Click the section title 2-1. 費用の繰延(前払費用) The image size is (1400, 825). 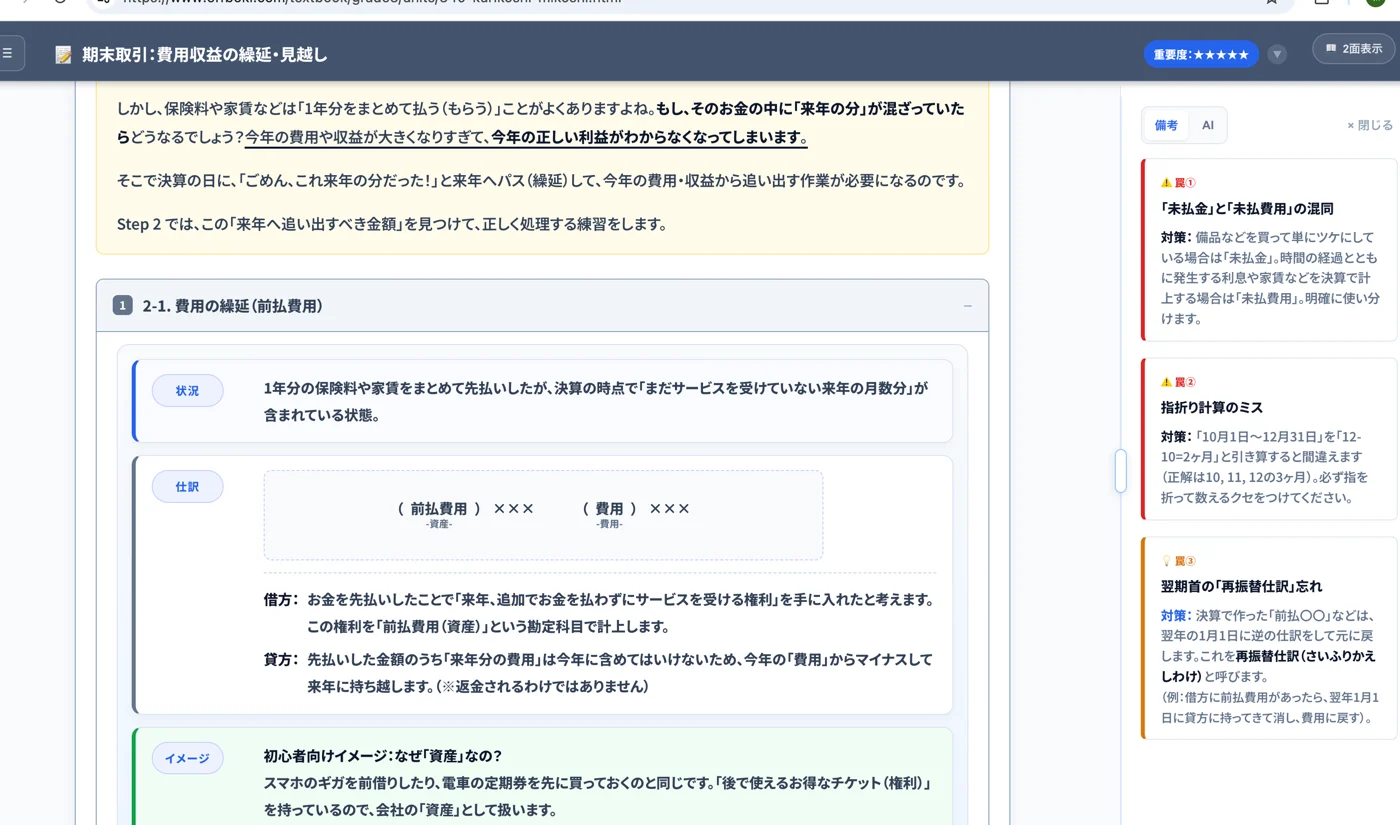coord(232,306)
